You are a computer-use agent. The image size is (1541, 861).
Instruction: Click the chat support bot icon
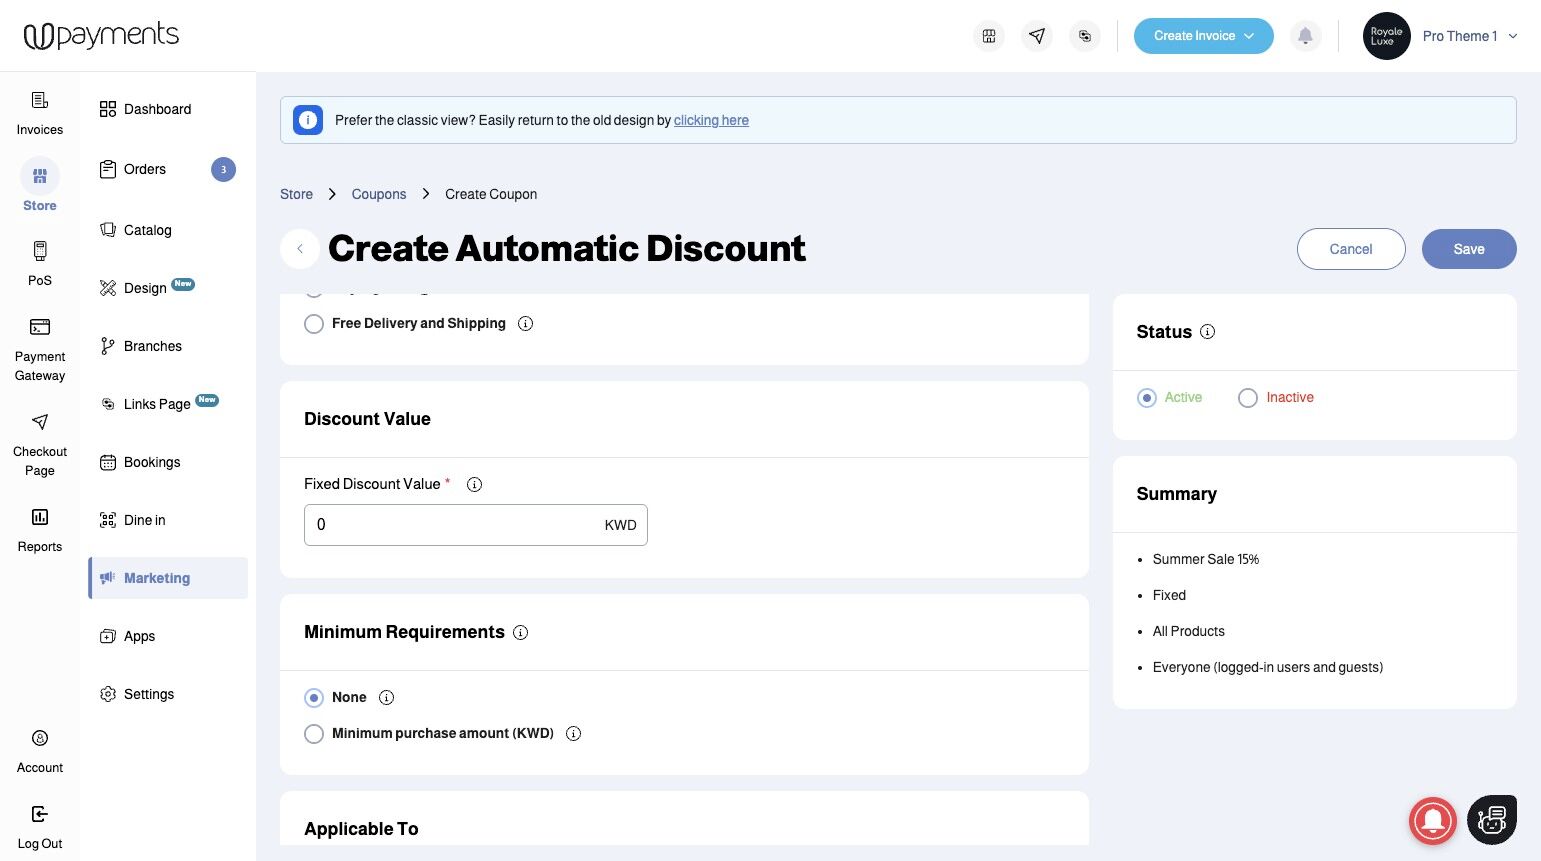click(1492, 820)
